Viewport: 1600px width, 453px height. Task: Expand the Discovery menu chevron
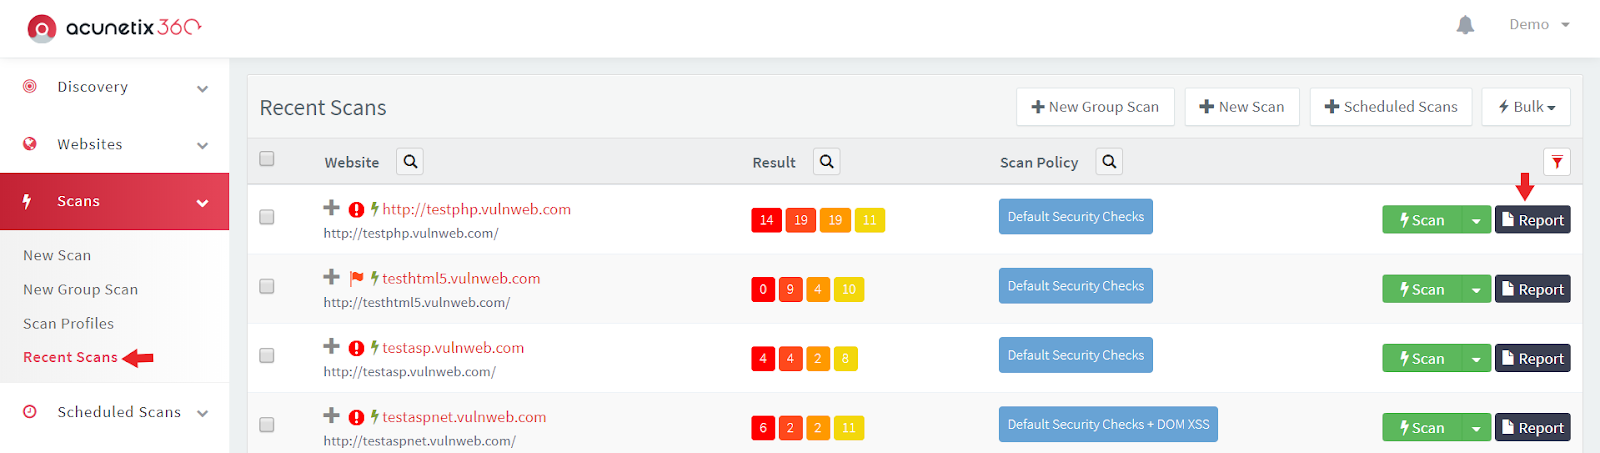203,88
